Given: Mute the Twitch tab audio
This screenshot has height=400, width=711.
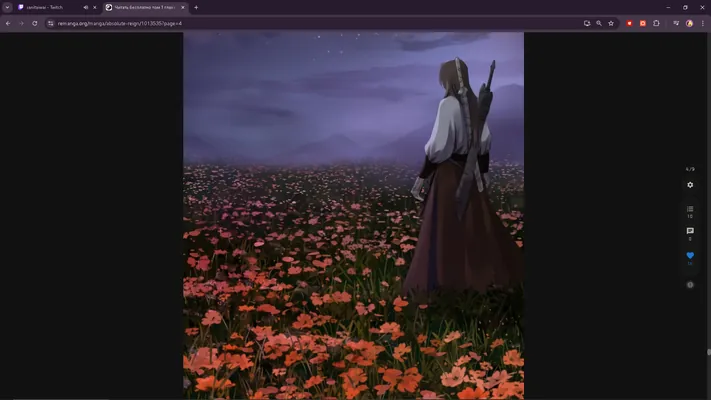Looking at the screenshot, I should pyautogui.click(x=85, y=7).
